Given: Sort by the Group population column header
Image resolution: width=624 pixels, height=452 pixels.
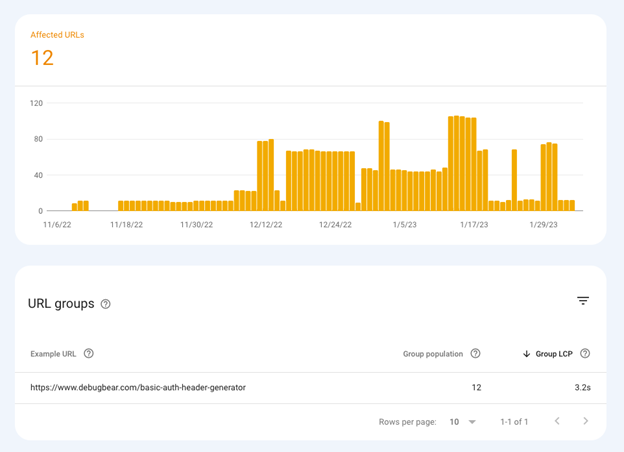Looking at the screenshot, I should 433,354.
